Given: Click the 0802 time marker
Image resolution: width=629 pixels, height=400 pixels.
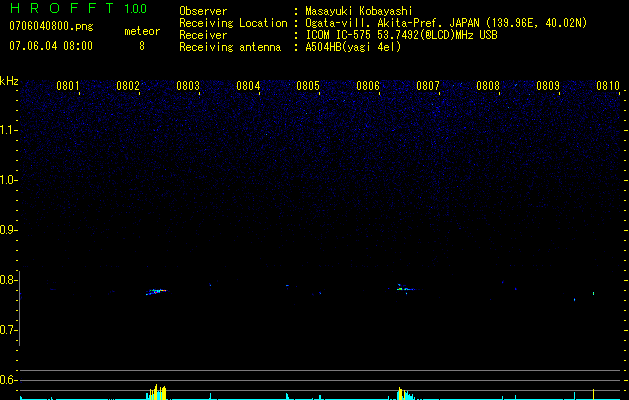Looking at the screenshot, I should click(x=128, y=85).
